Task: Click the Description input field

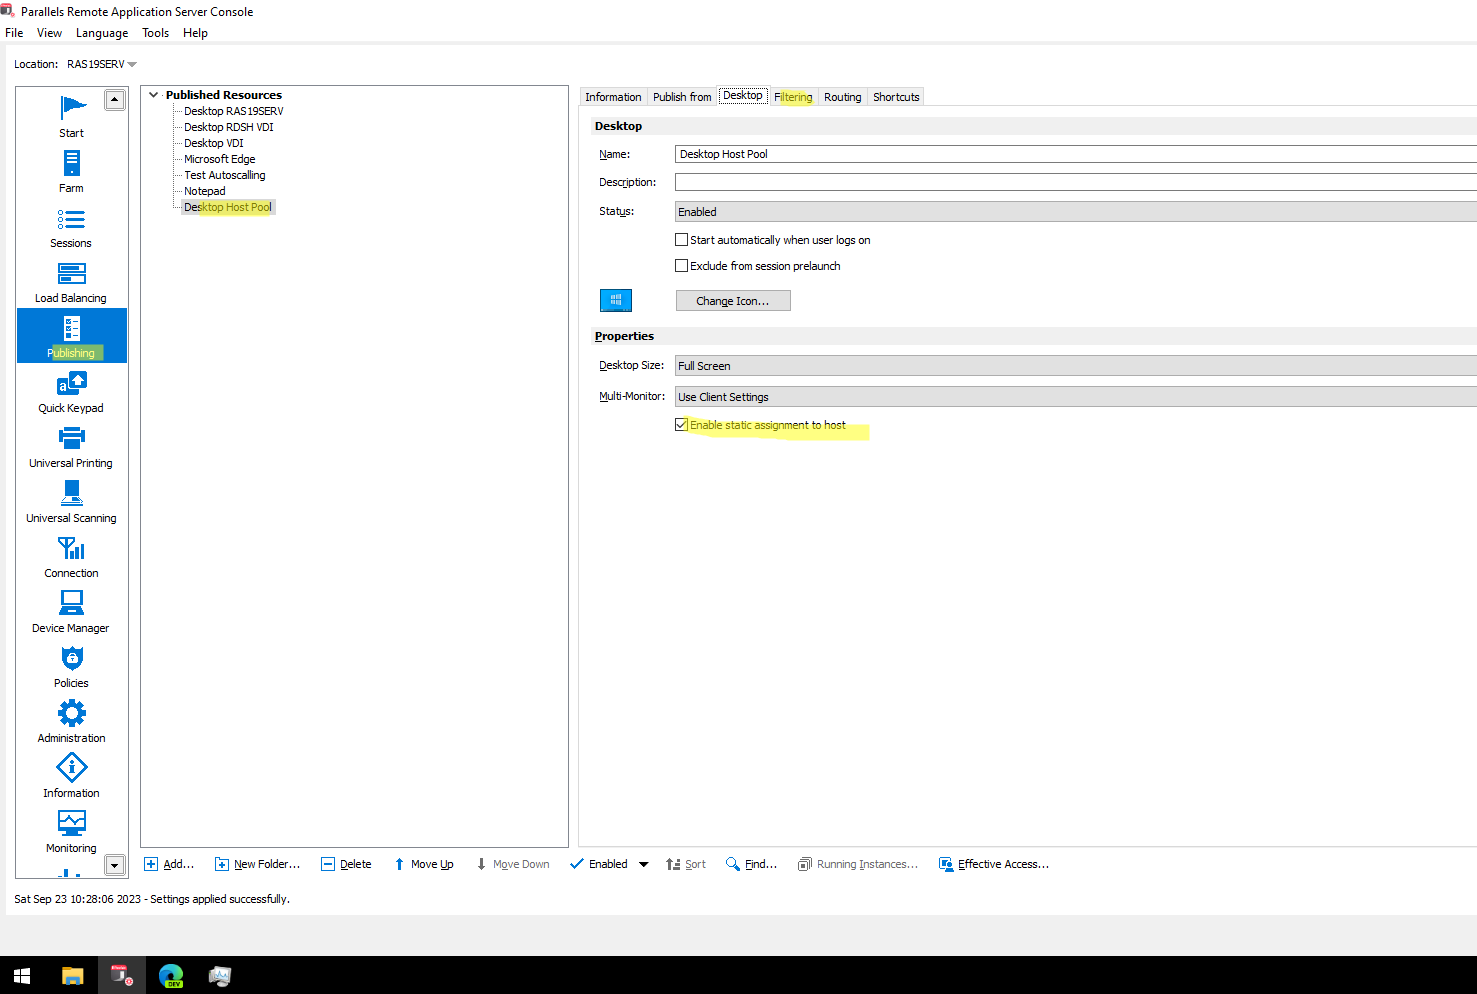Action: pyautogui.click(x=1076, y=182)
